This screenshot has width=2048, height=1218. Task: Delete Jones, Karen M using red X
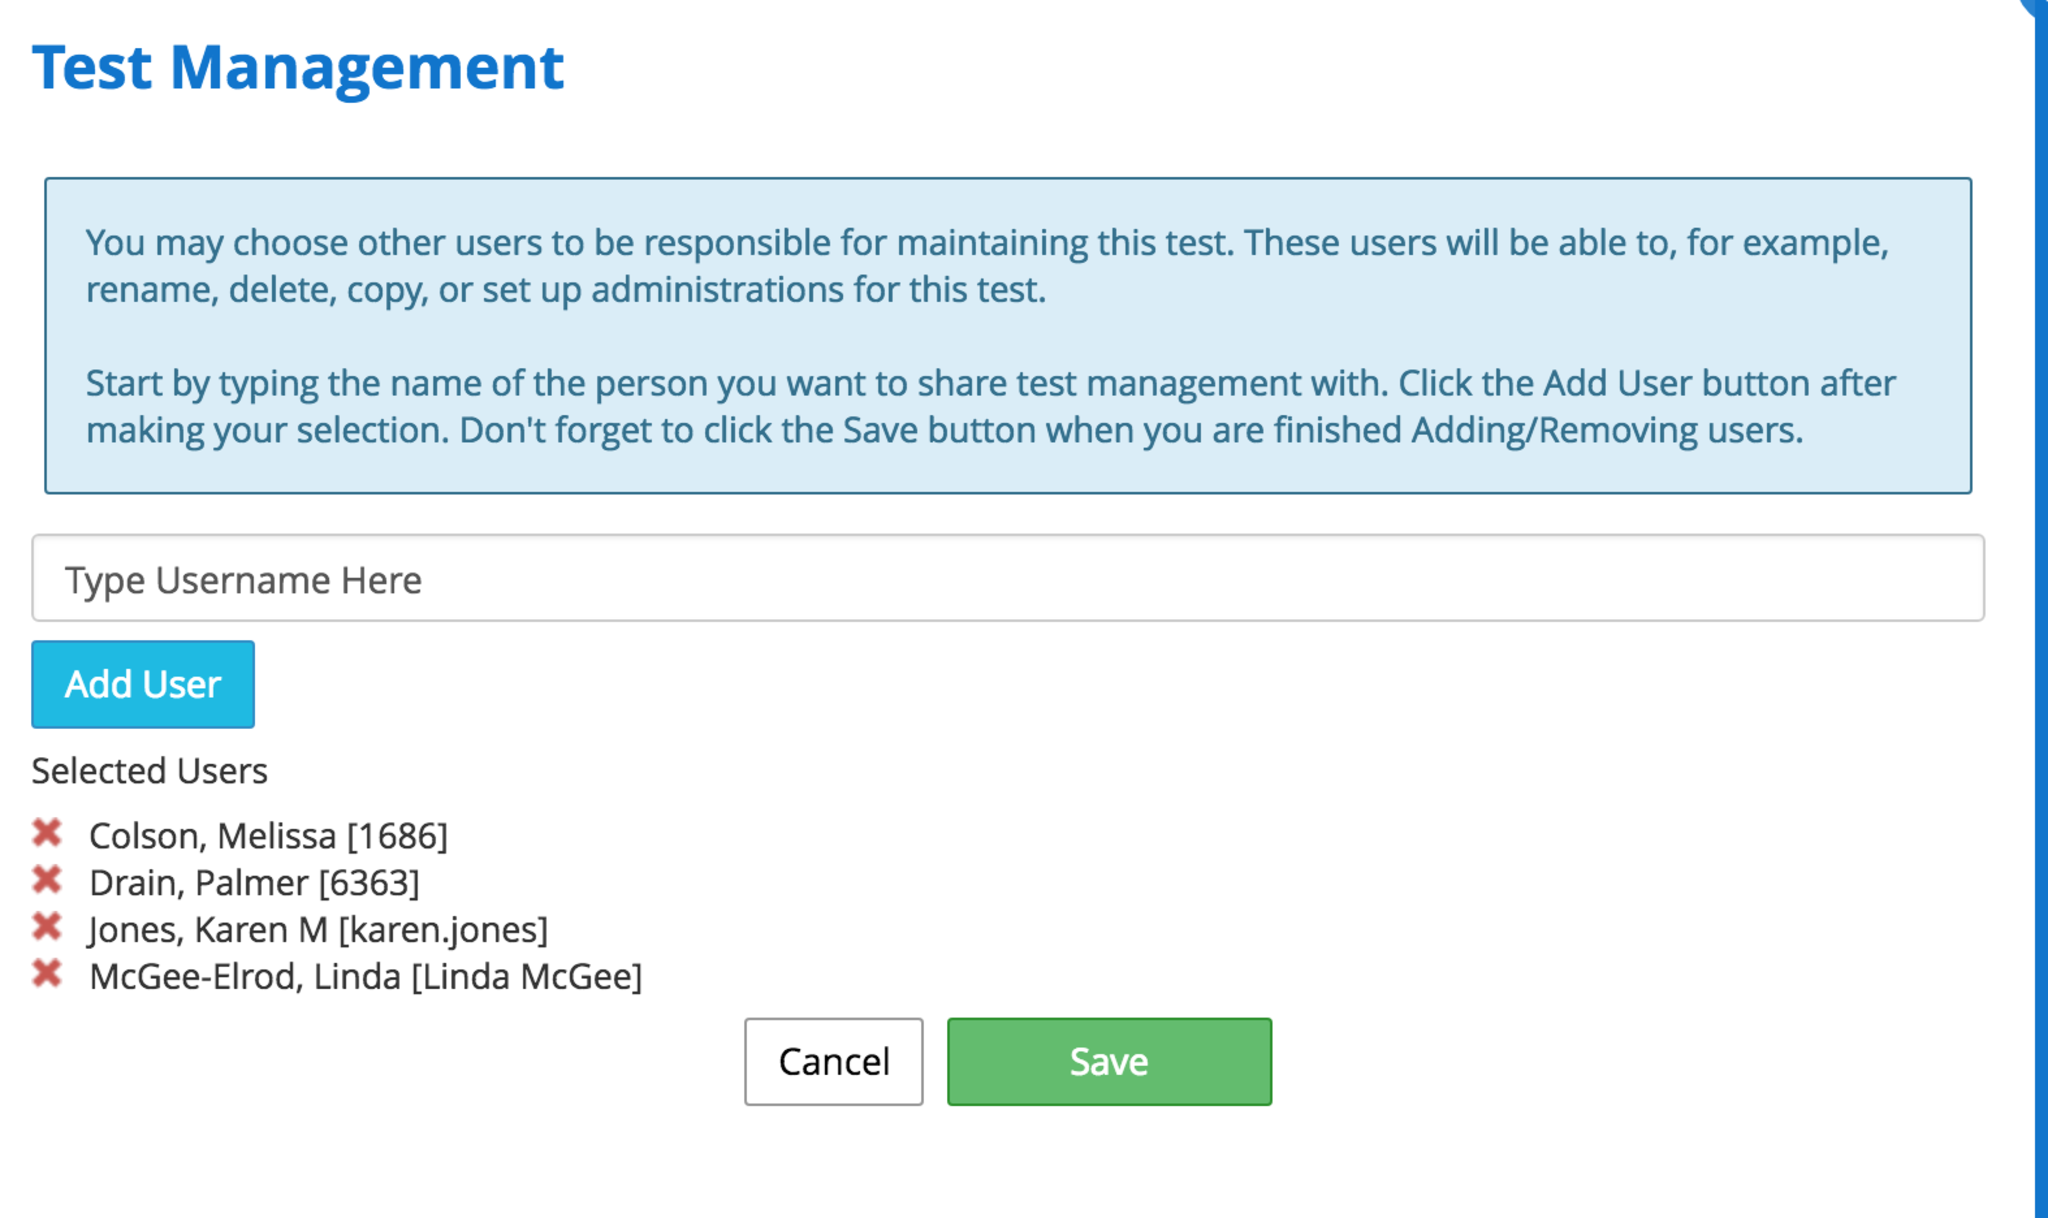pos(47,927)
